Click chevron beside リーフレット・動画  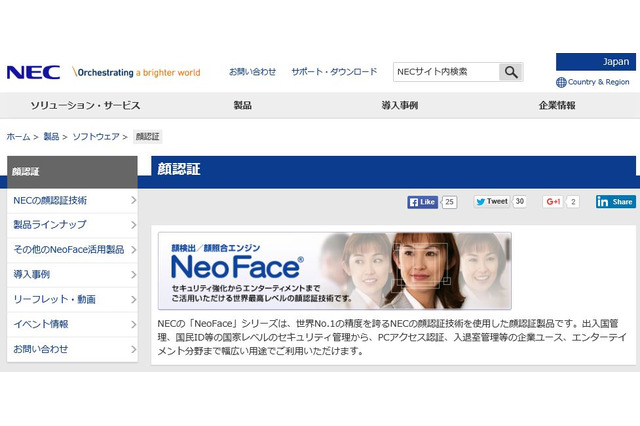[x=133, y=300]
